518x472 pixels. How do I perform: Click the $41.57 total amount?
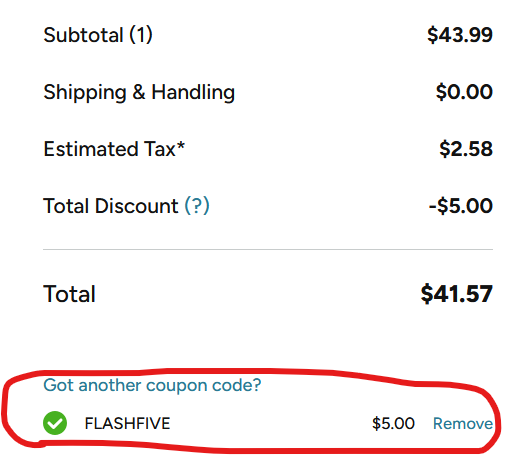tap(456, 294)
